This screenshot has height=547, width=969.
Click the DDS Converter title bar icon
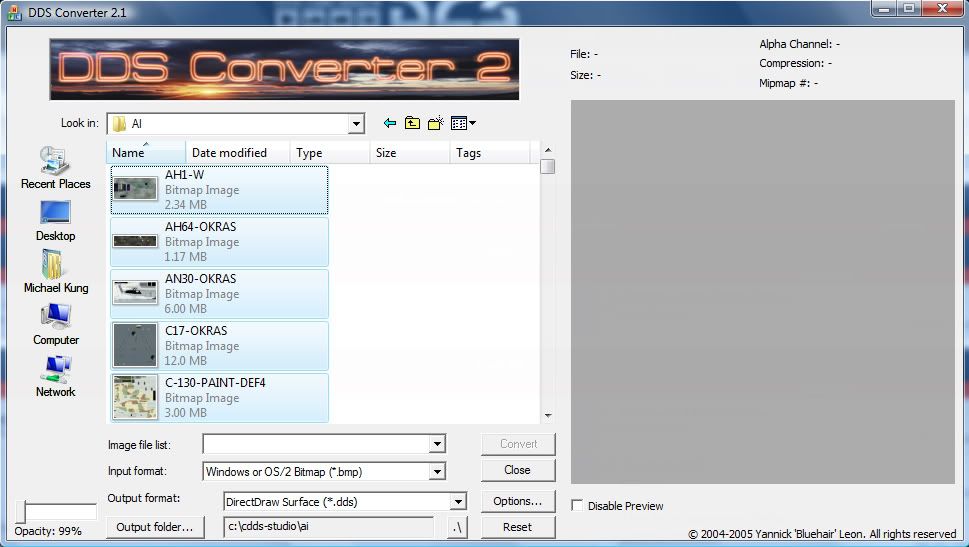(15, 12)
